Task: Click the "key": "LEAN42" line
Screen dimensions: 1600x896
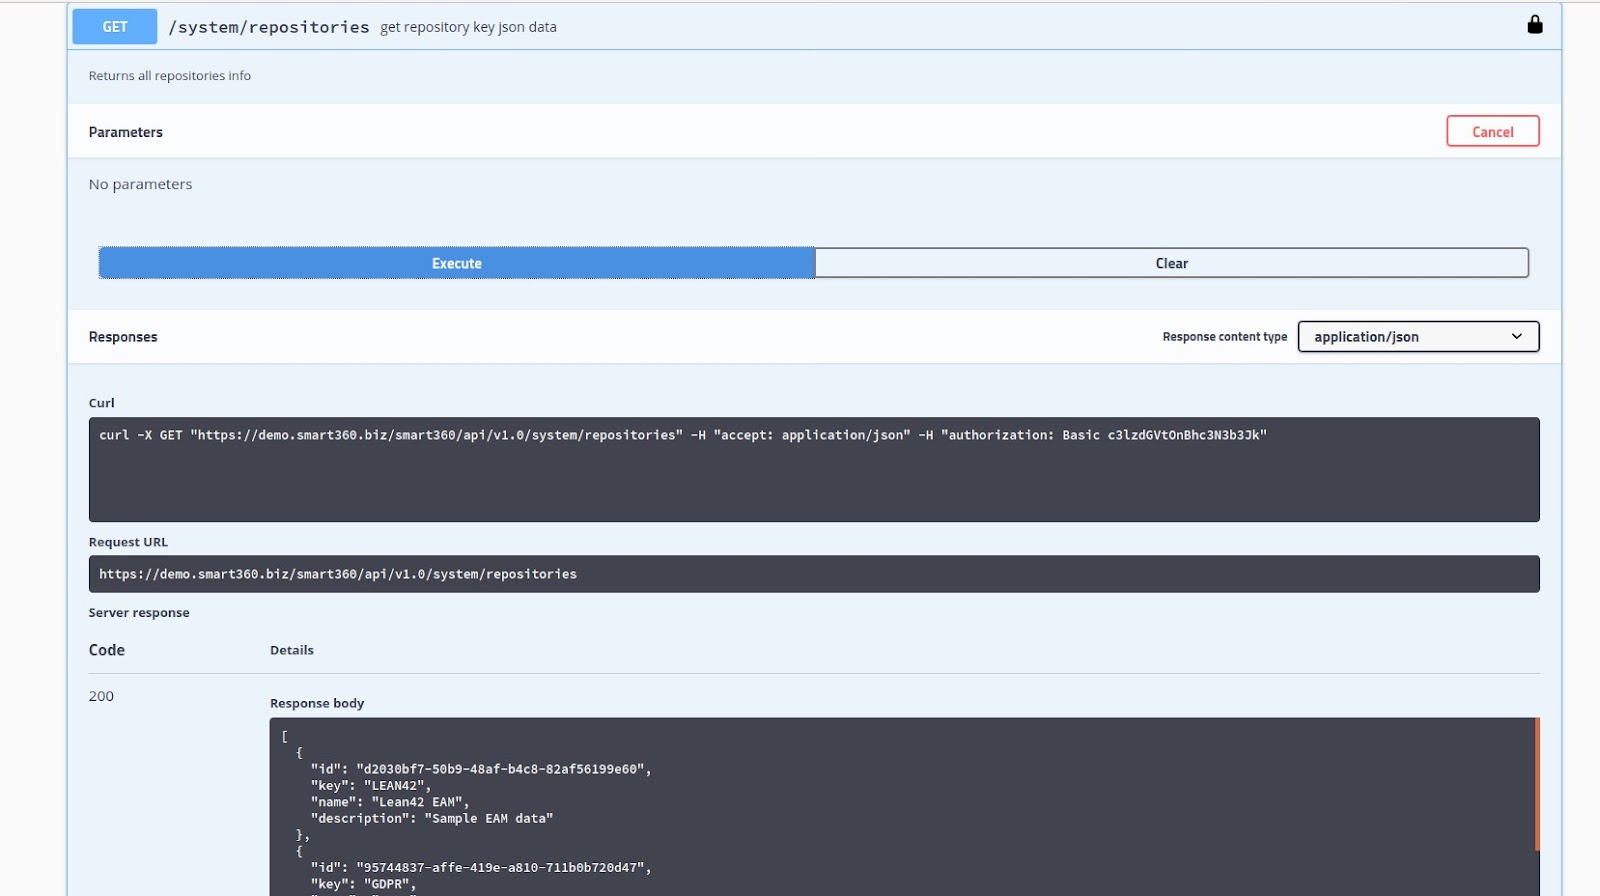Action: click(x=371, y=785)
